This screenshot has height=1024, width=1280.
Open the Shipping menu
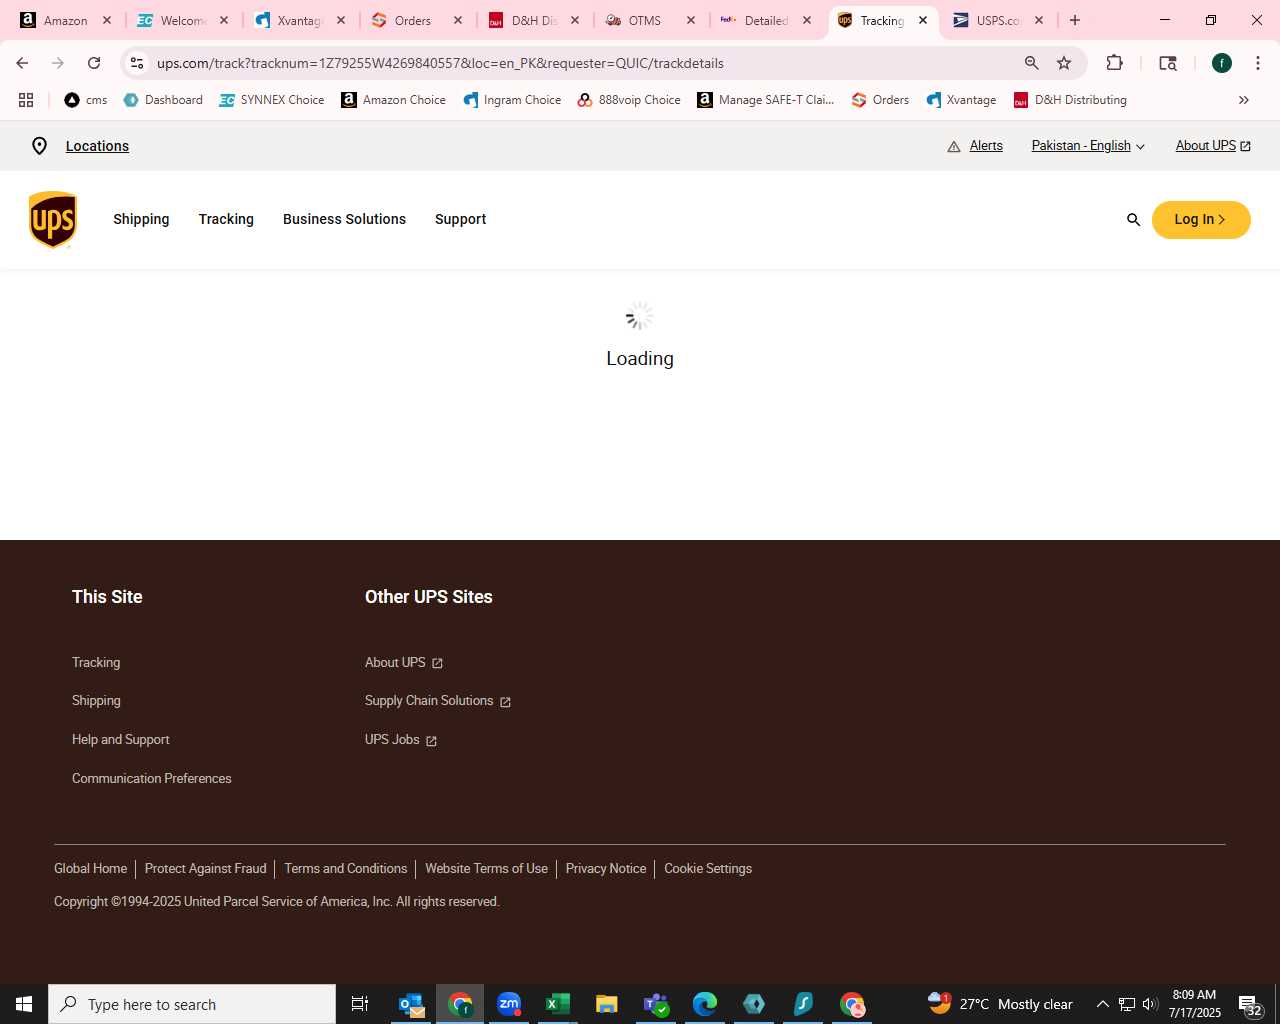(x=141, y=219)
